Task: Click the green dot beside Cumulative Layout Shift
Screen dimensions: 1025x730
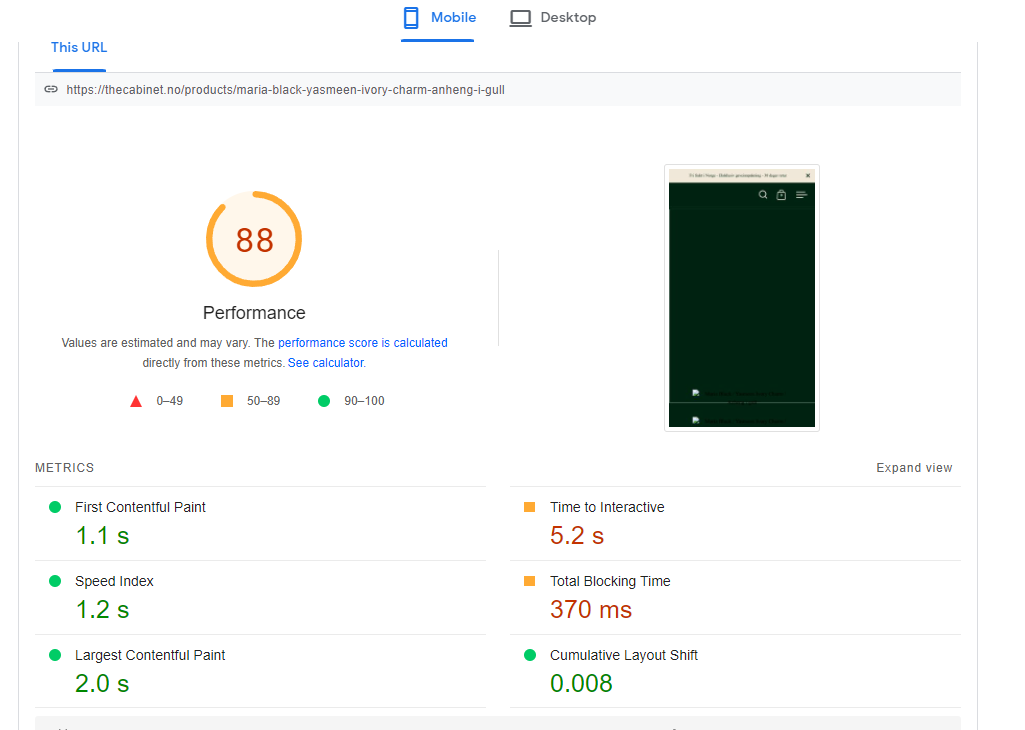Action: [532, 655]
